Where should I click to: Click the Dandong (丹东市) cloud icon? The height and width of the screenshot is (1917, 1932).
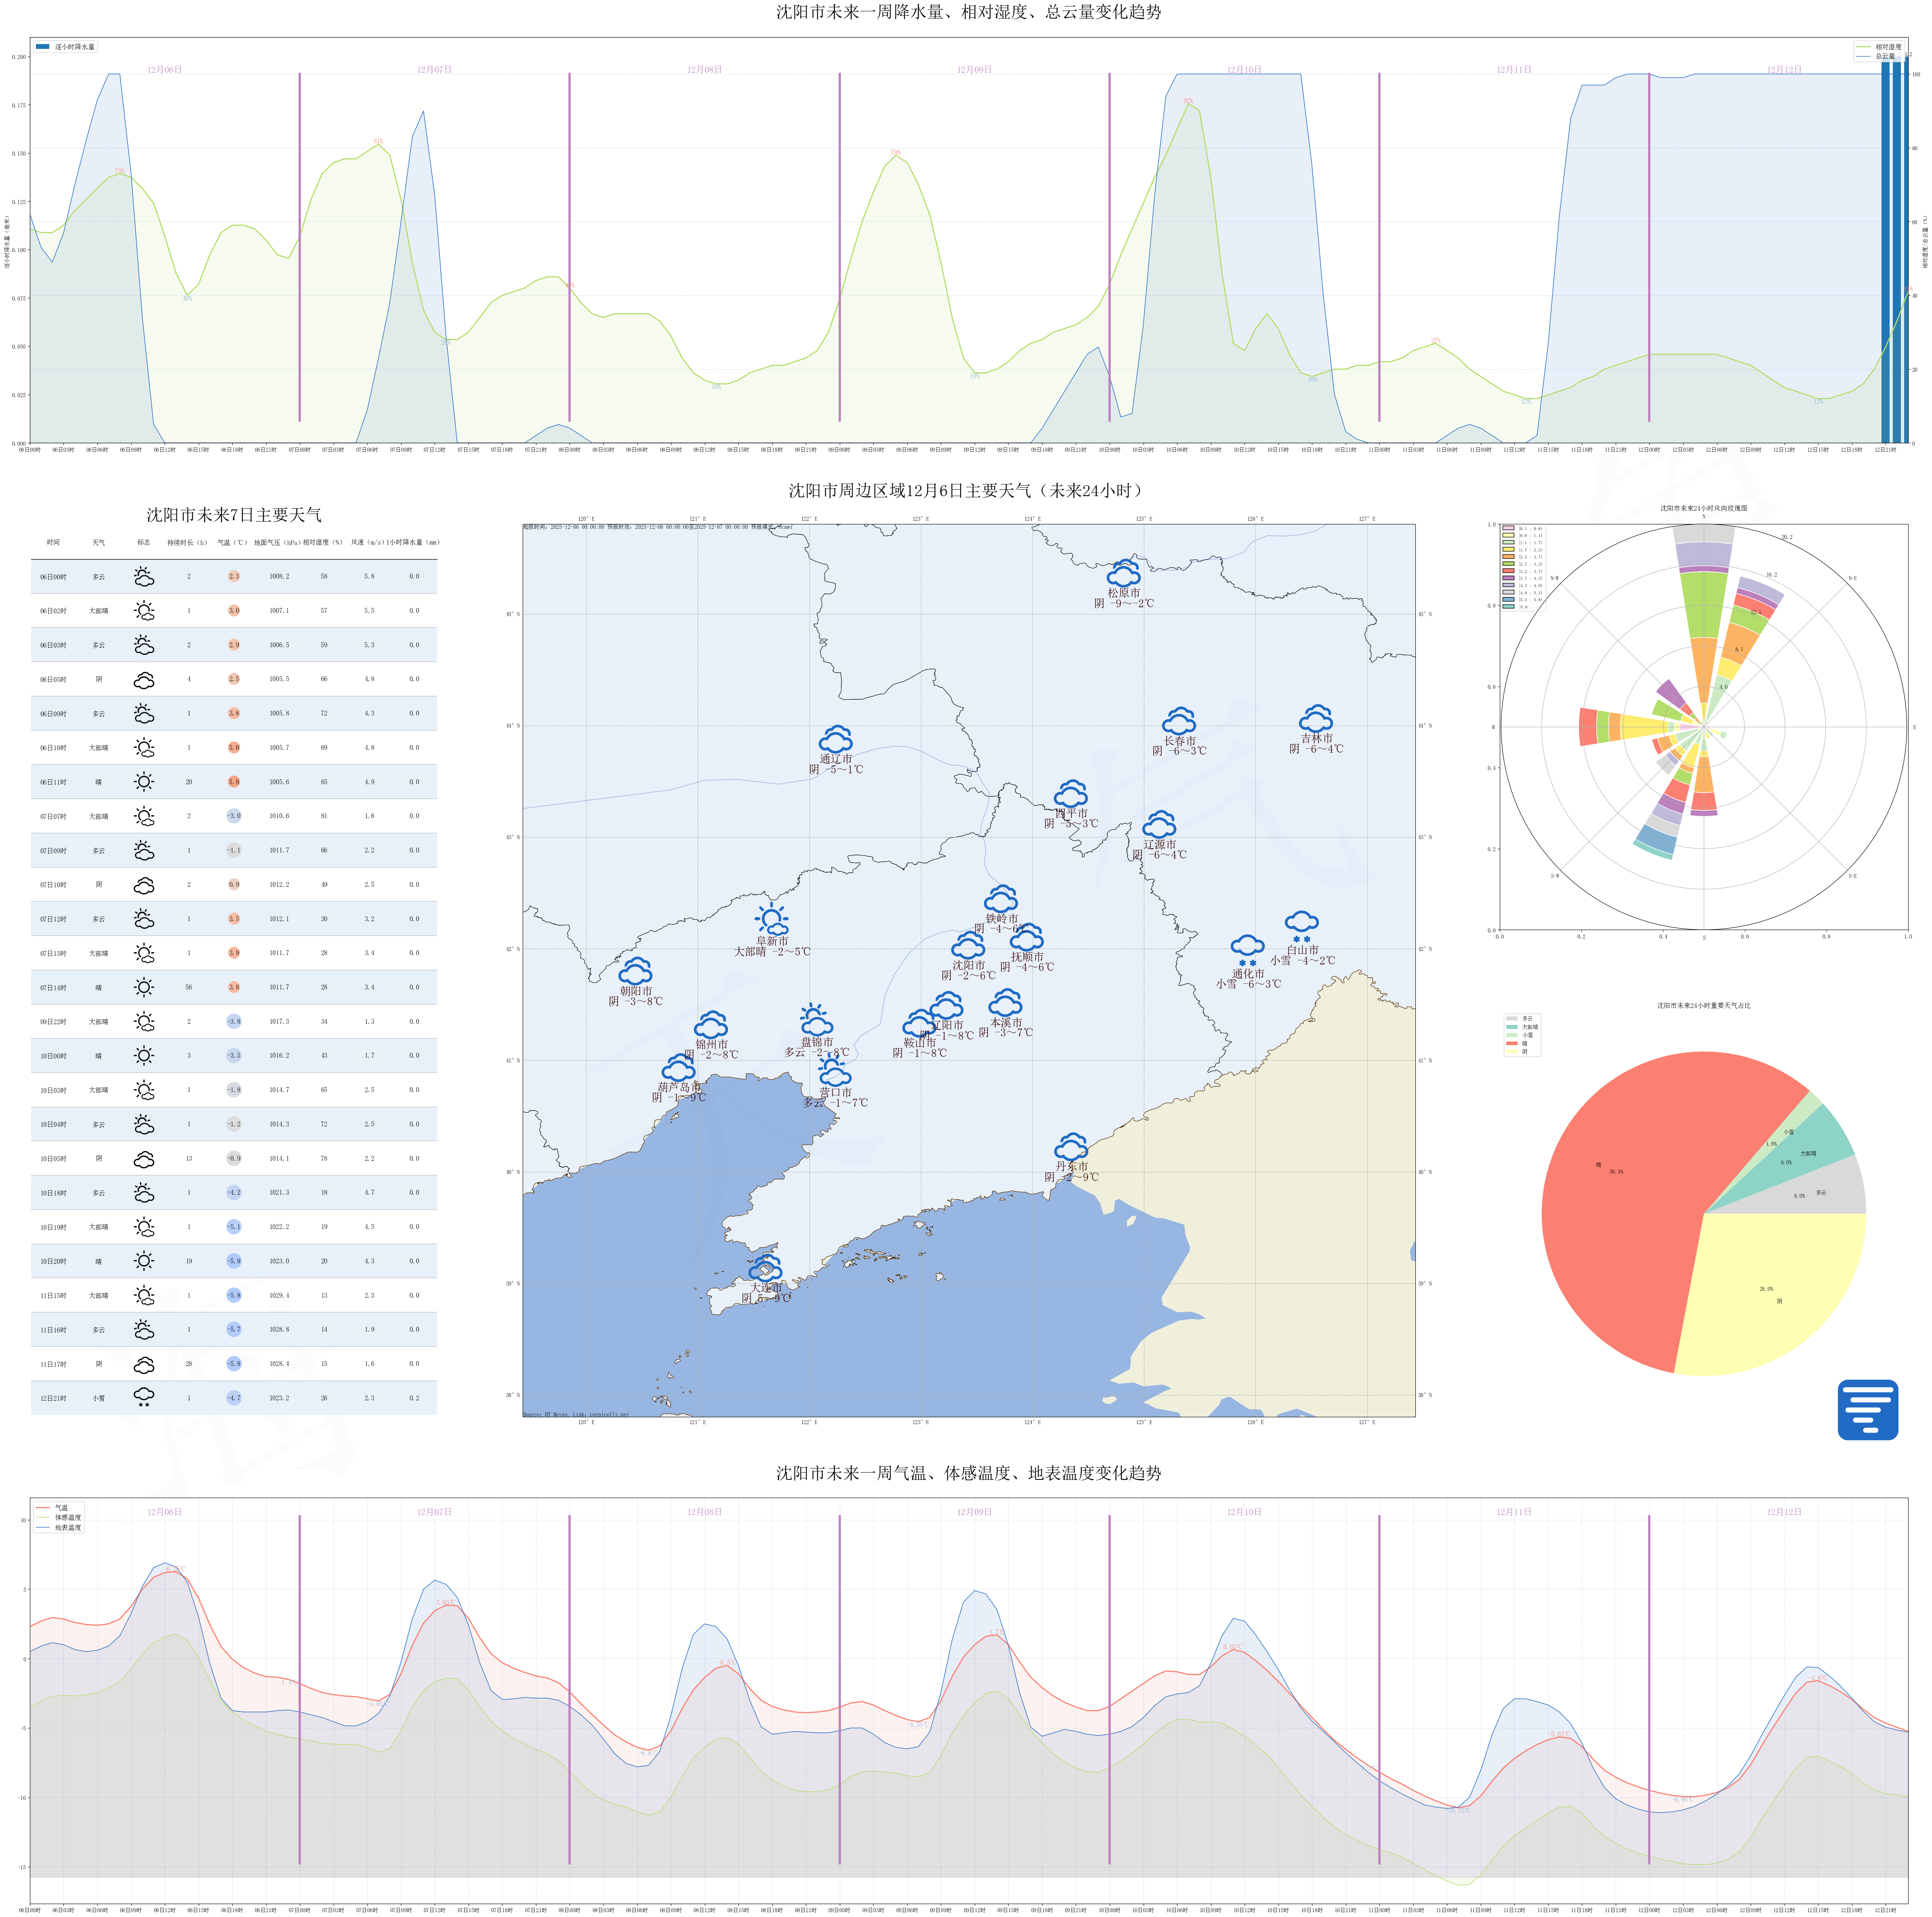(x=1071, y=1146)
